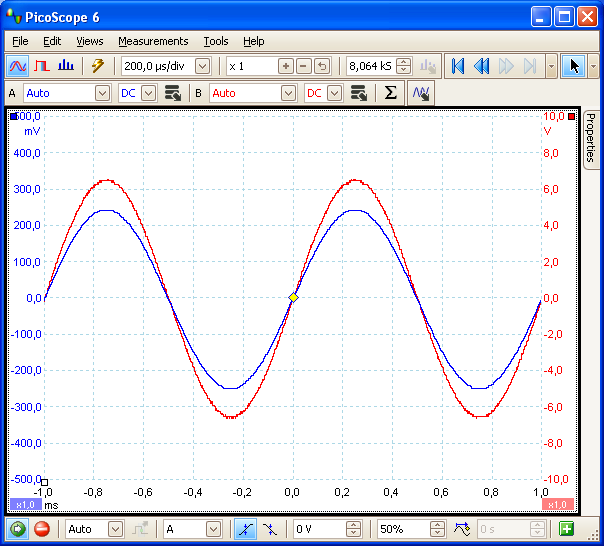Open reference waveforms icon
The width and height of the screenshot is (604, 546).
(x=421, y=93)
